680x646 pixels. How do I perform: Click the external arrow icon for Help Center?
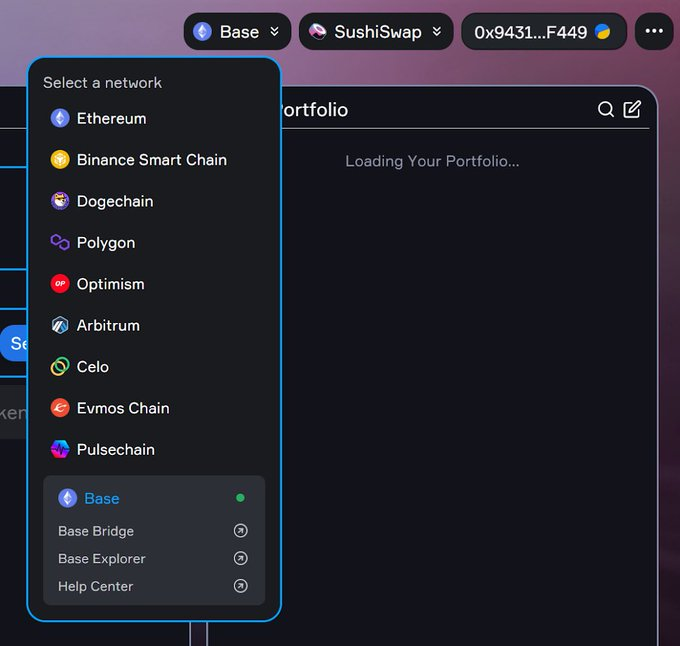coord(241,586)
